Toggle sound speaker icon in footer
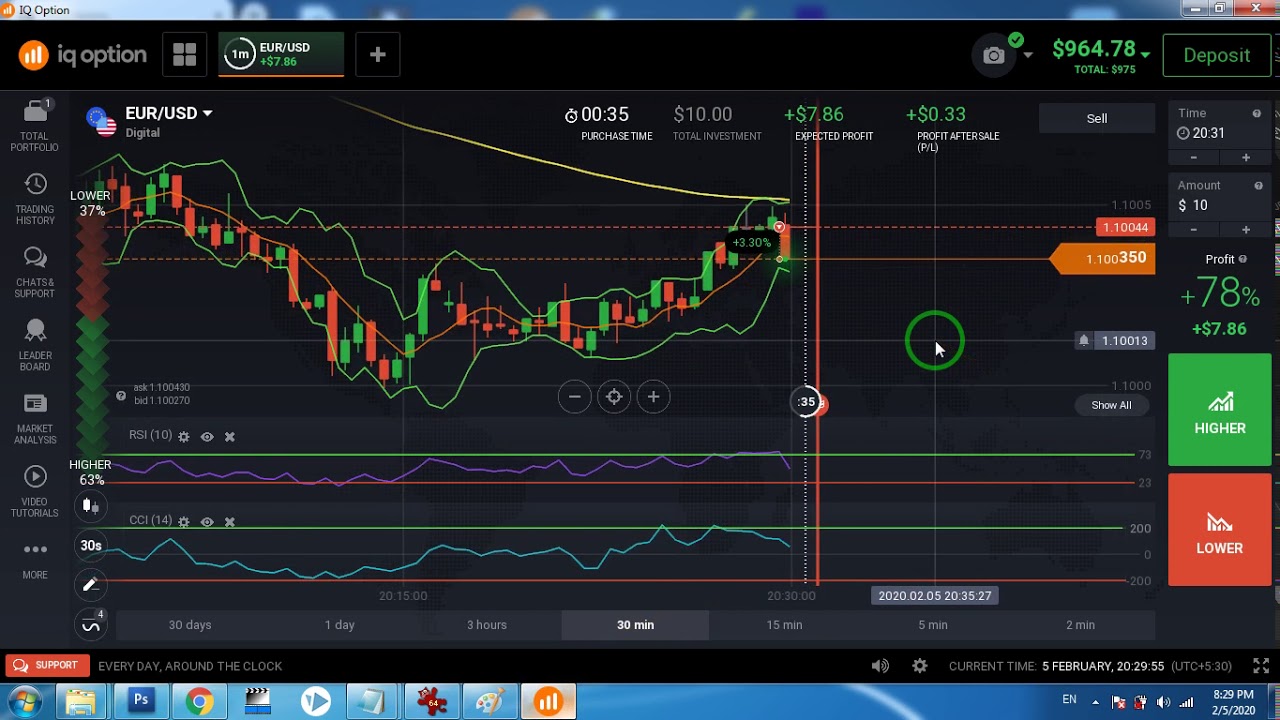1280x720 pixels. pyautogui.click(x=880, y=666)
